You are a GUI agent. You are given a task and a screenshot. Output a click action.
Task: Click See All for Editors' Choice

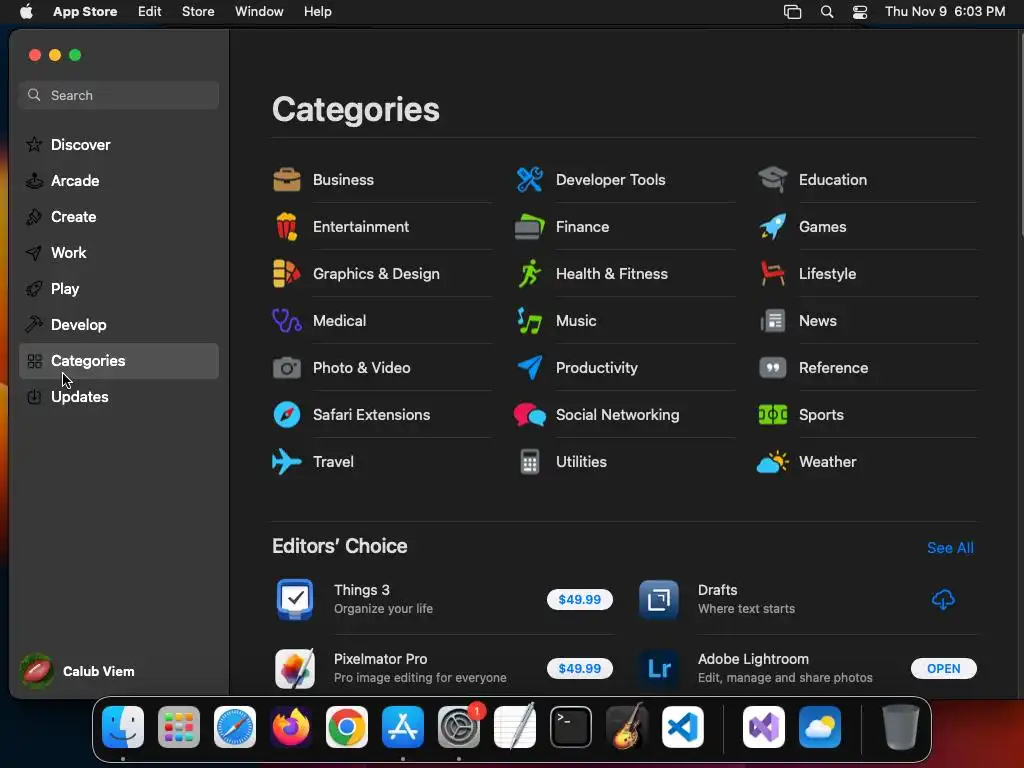pos(950,548)
